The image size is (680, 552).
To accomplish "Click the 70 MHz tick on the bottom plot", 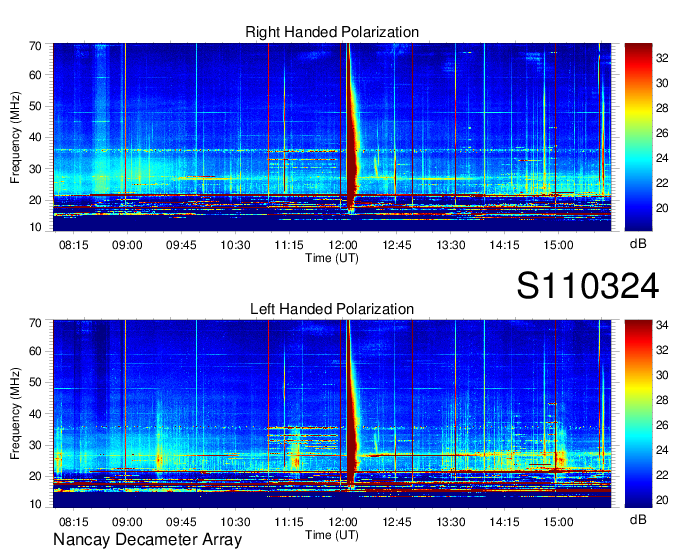I will (35, 323).
